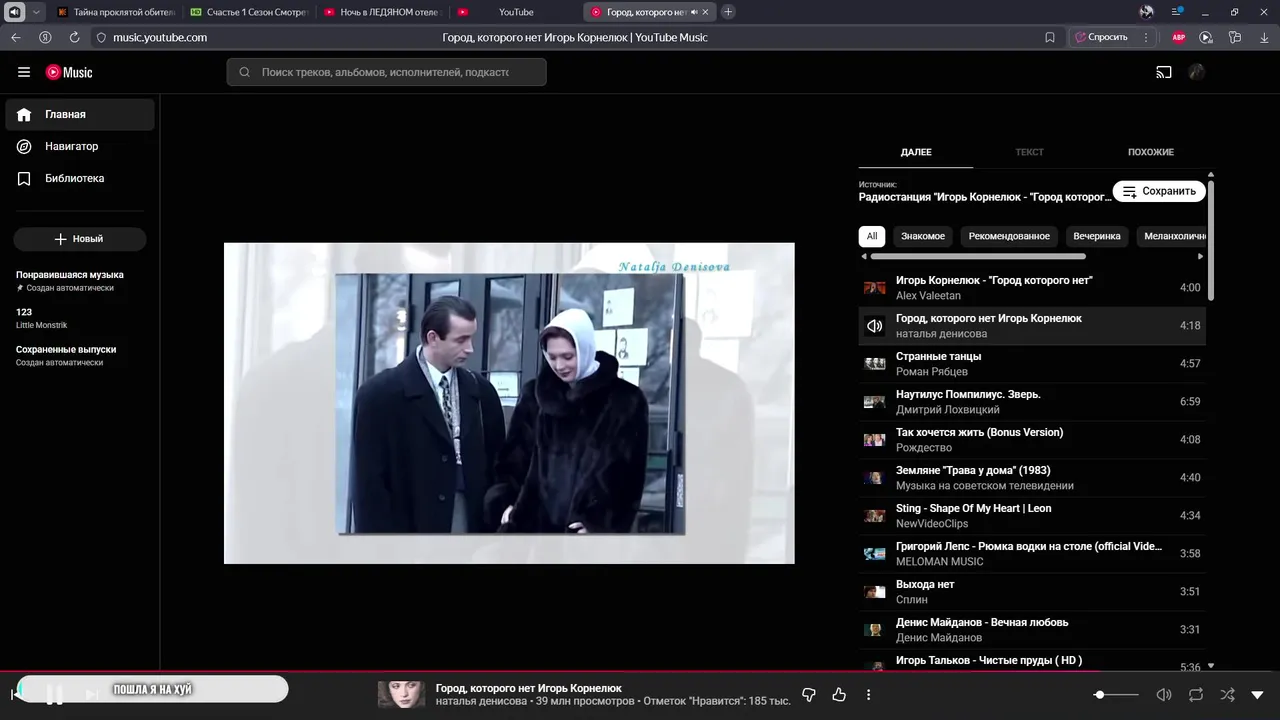Click the speaker icon on the playing queue row

(x=875, y=326)
